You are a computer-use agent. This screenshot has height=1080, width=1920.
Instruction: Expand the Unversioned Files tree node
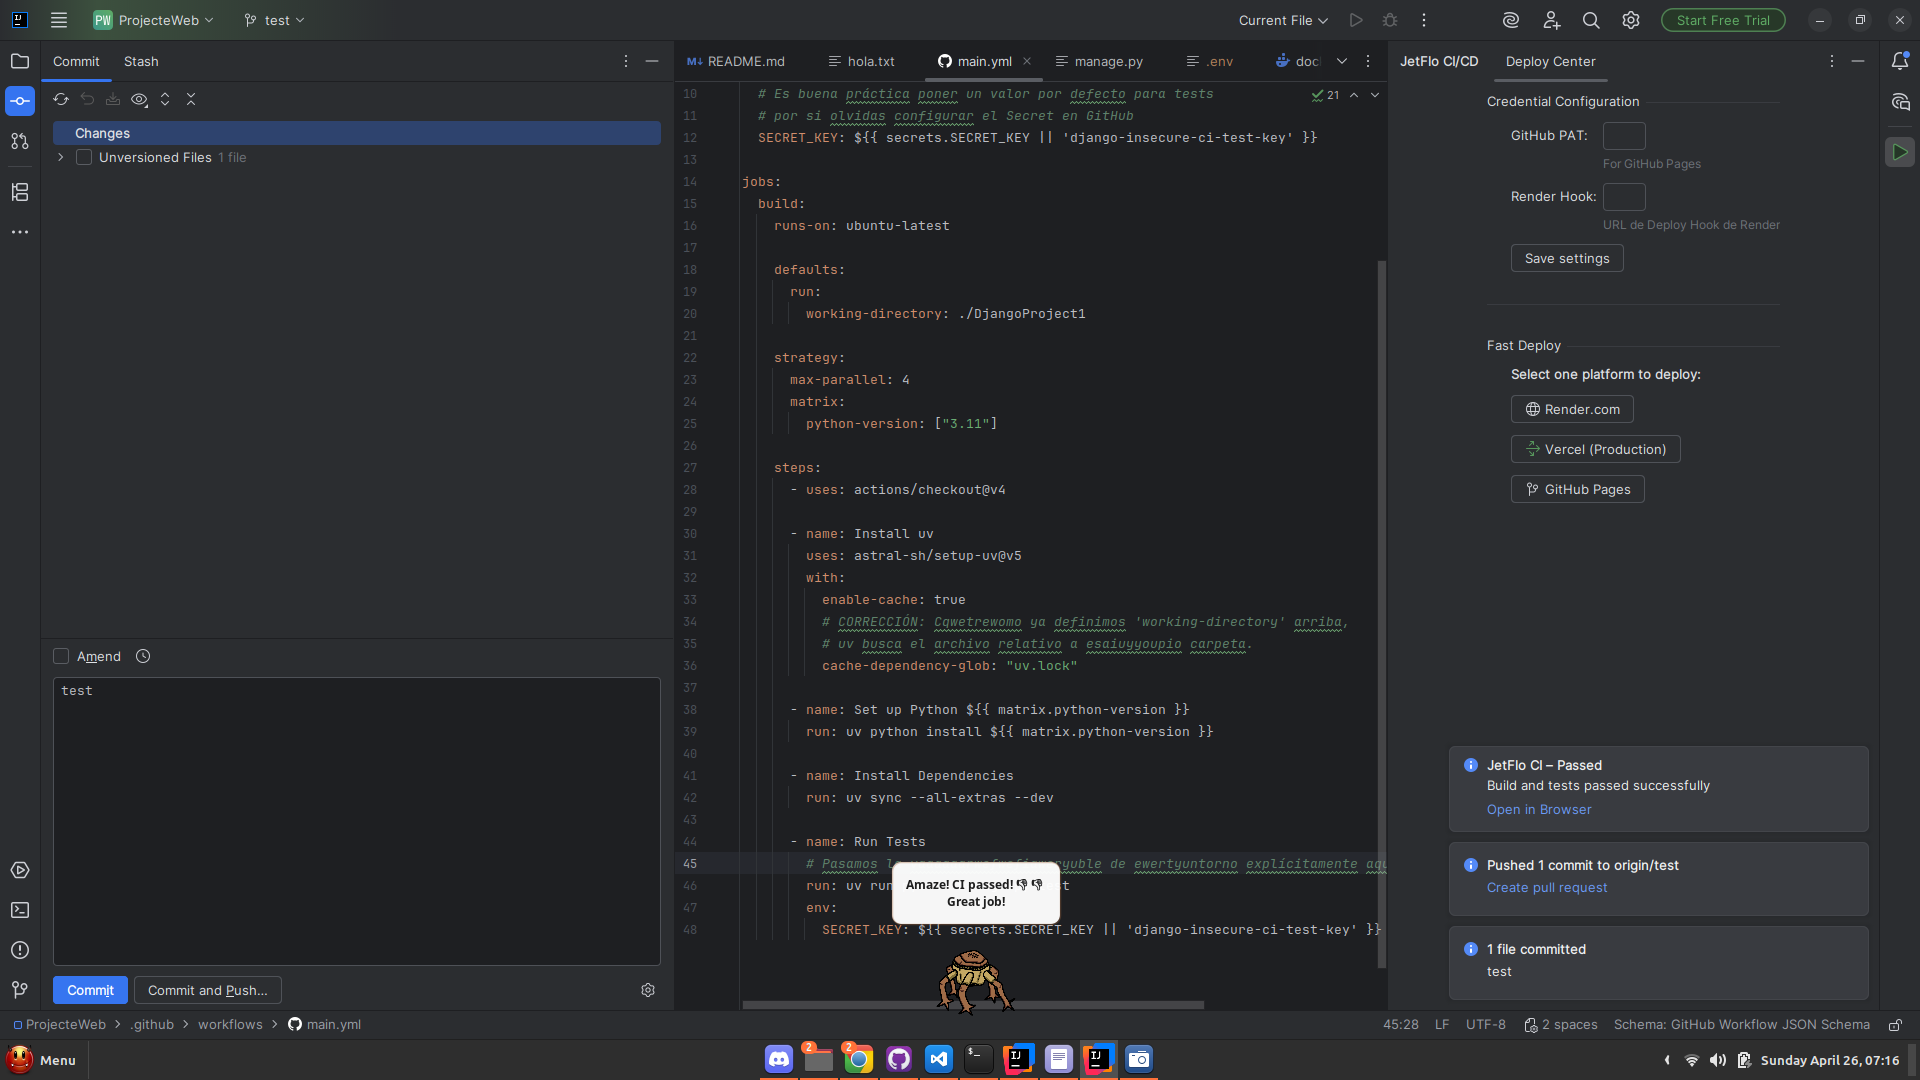tap(61, 157)
